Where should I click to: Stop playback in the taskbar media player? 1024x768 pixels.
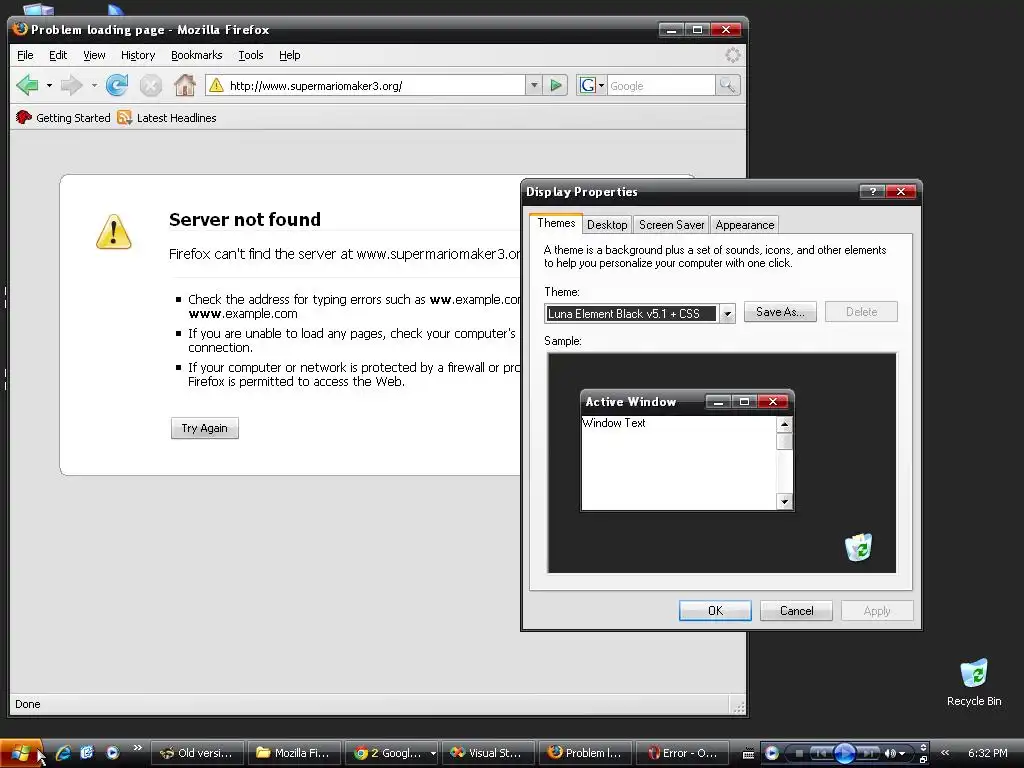click(x=798, y=753)
